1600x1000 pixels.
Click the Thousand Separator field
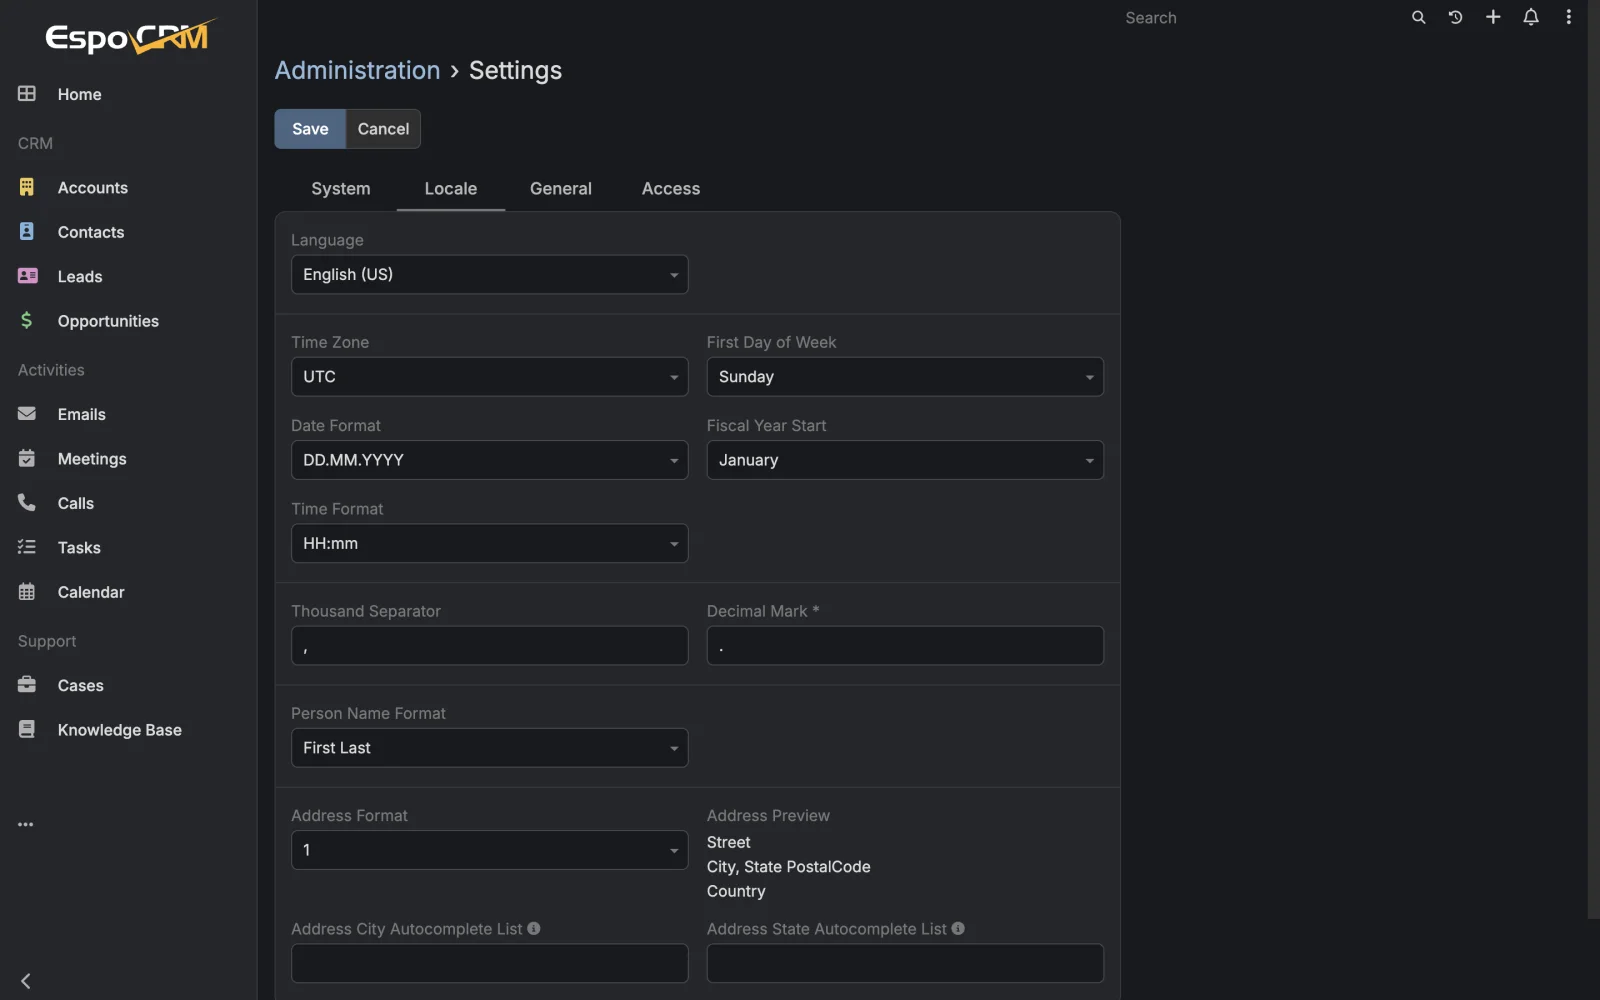pyautogui.click(x=489, y=645)
